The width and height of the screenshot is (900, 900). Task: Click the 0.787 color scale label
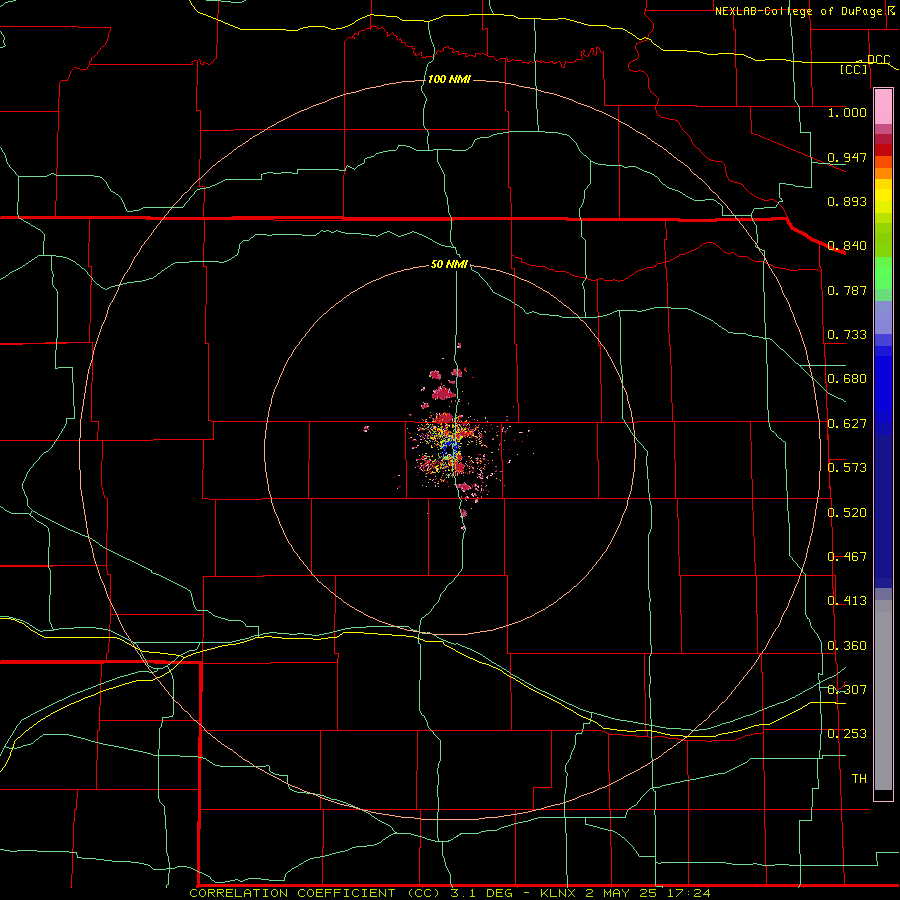847,290
